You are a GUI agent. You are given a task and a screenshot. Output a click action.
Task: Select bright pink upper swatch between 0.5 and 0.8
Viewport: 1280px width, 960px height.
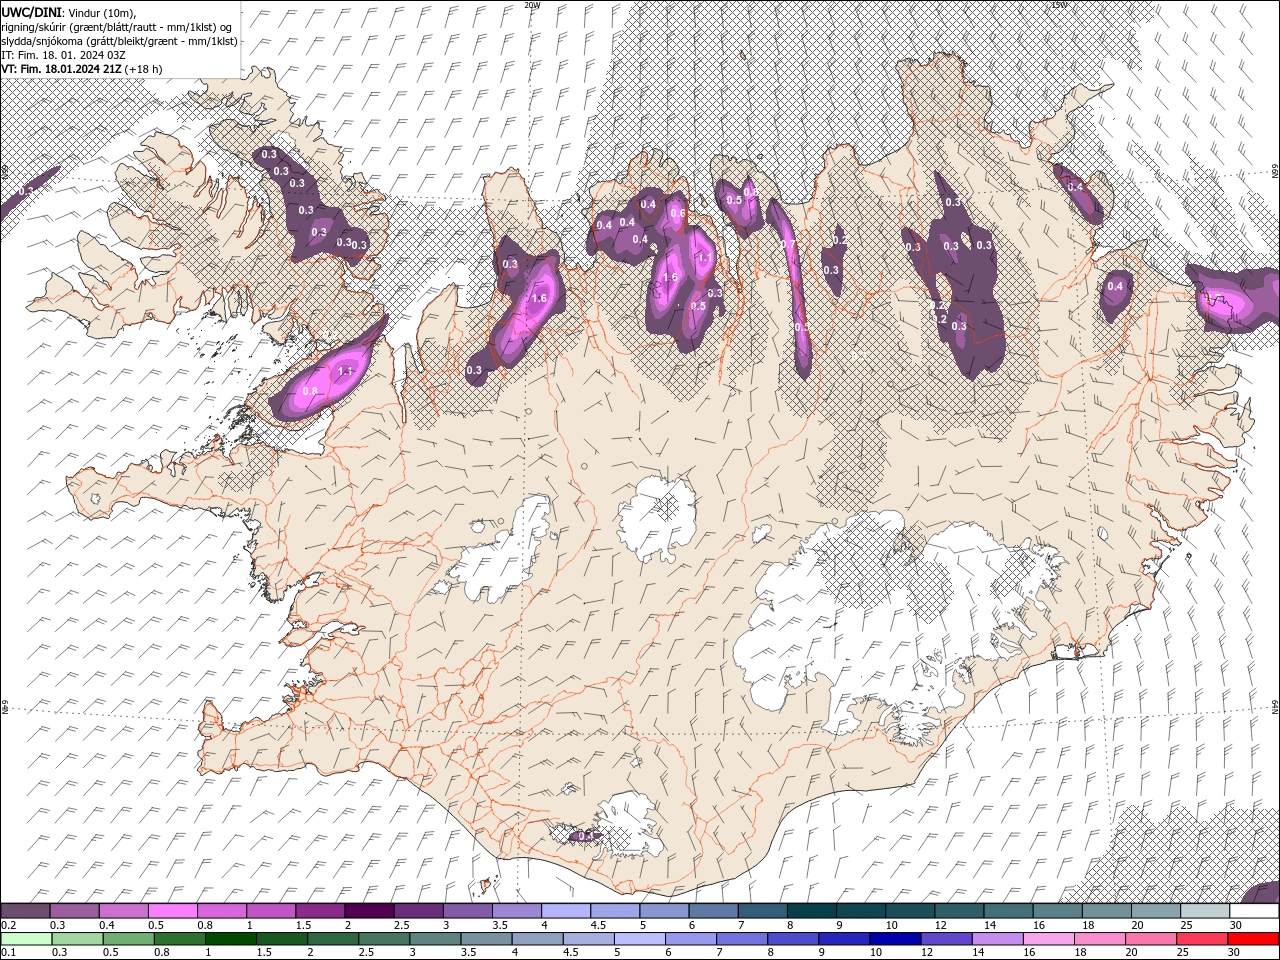point(172,911)
